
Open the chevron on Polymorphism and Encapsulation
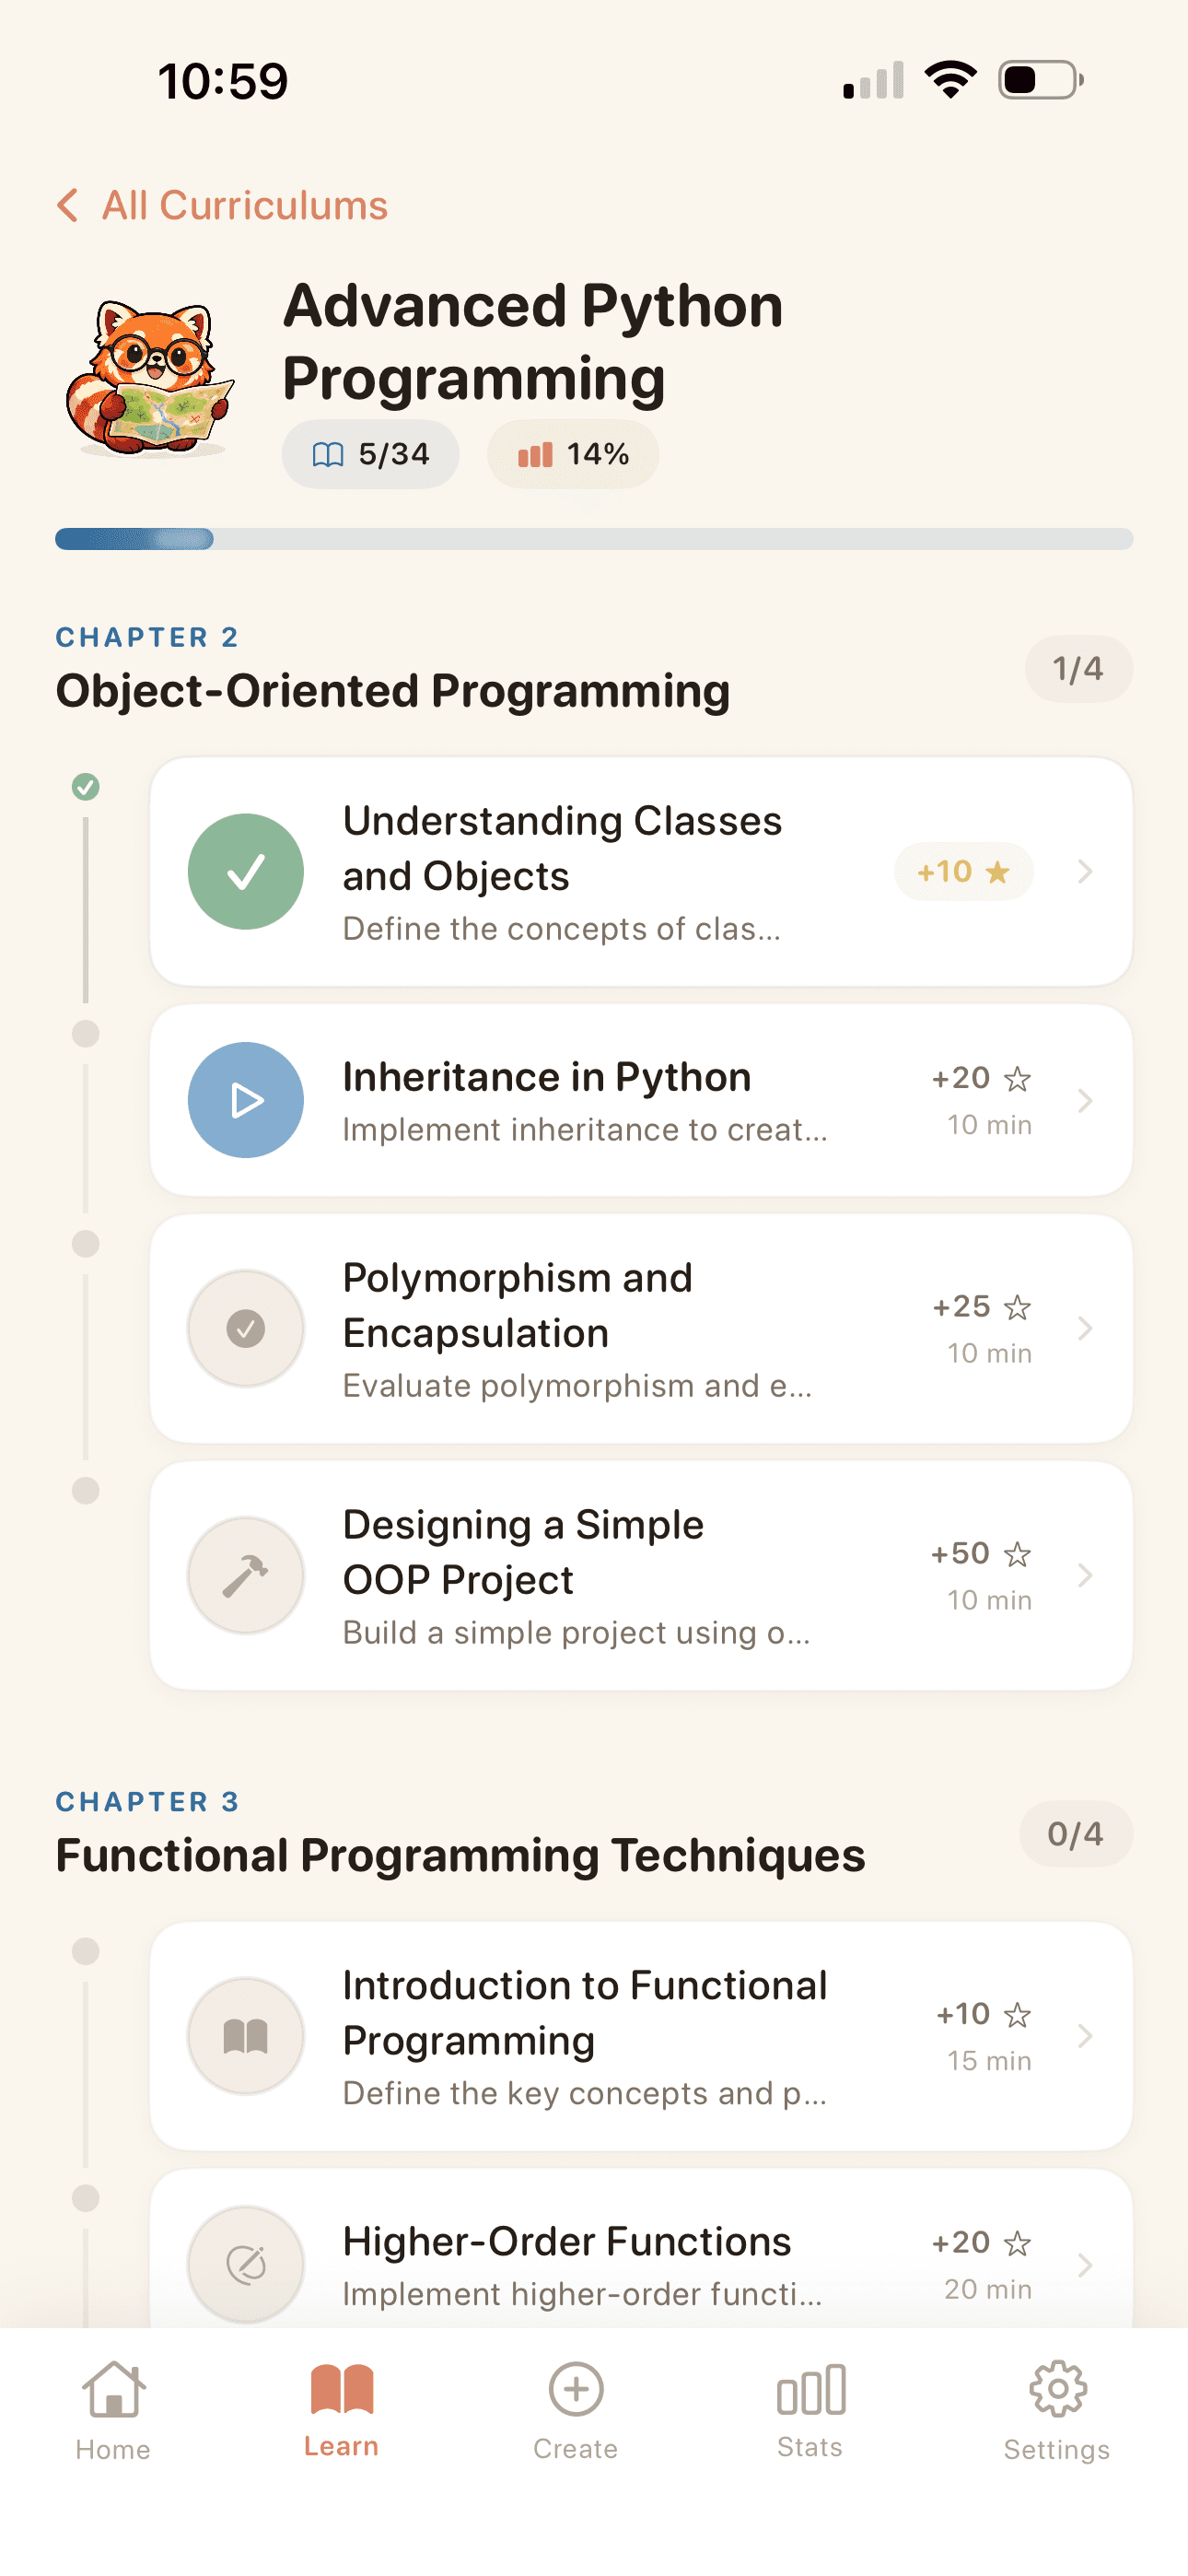click(x=1085, y=1329)
